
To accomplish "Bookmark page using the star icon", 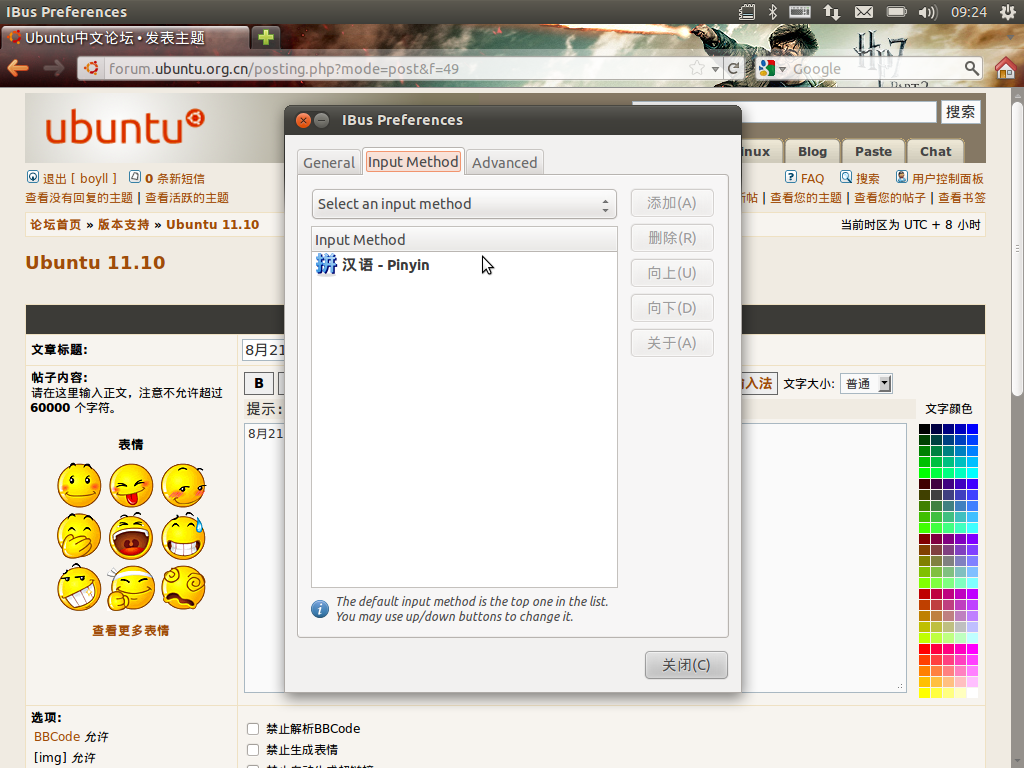I will tap(697, 68).
